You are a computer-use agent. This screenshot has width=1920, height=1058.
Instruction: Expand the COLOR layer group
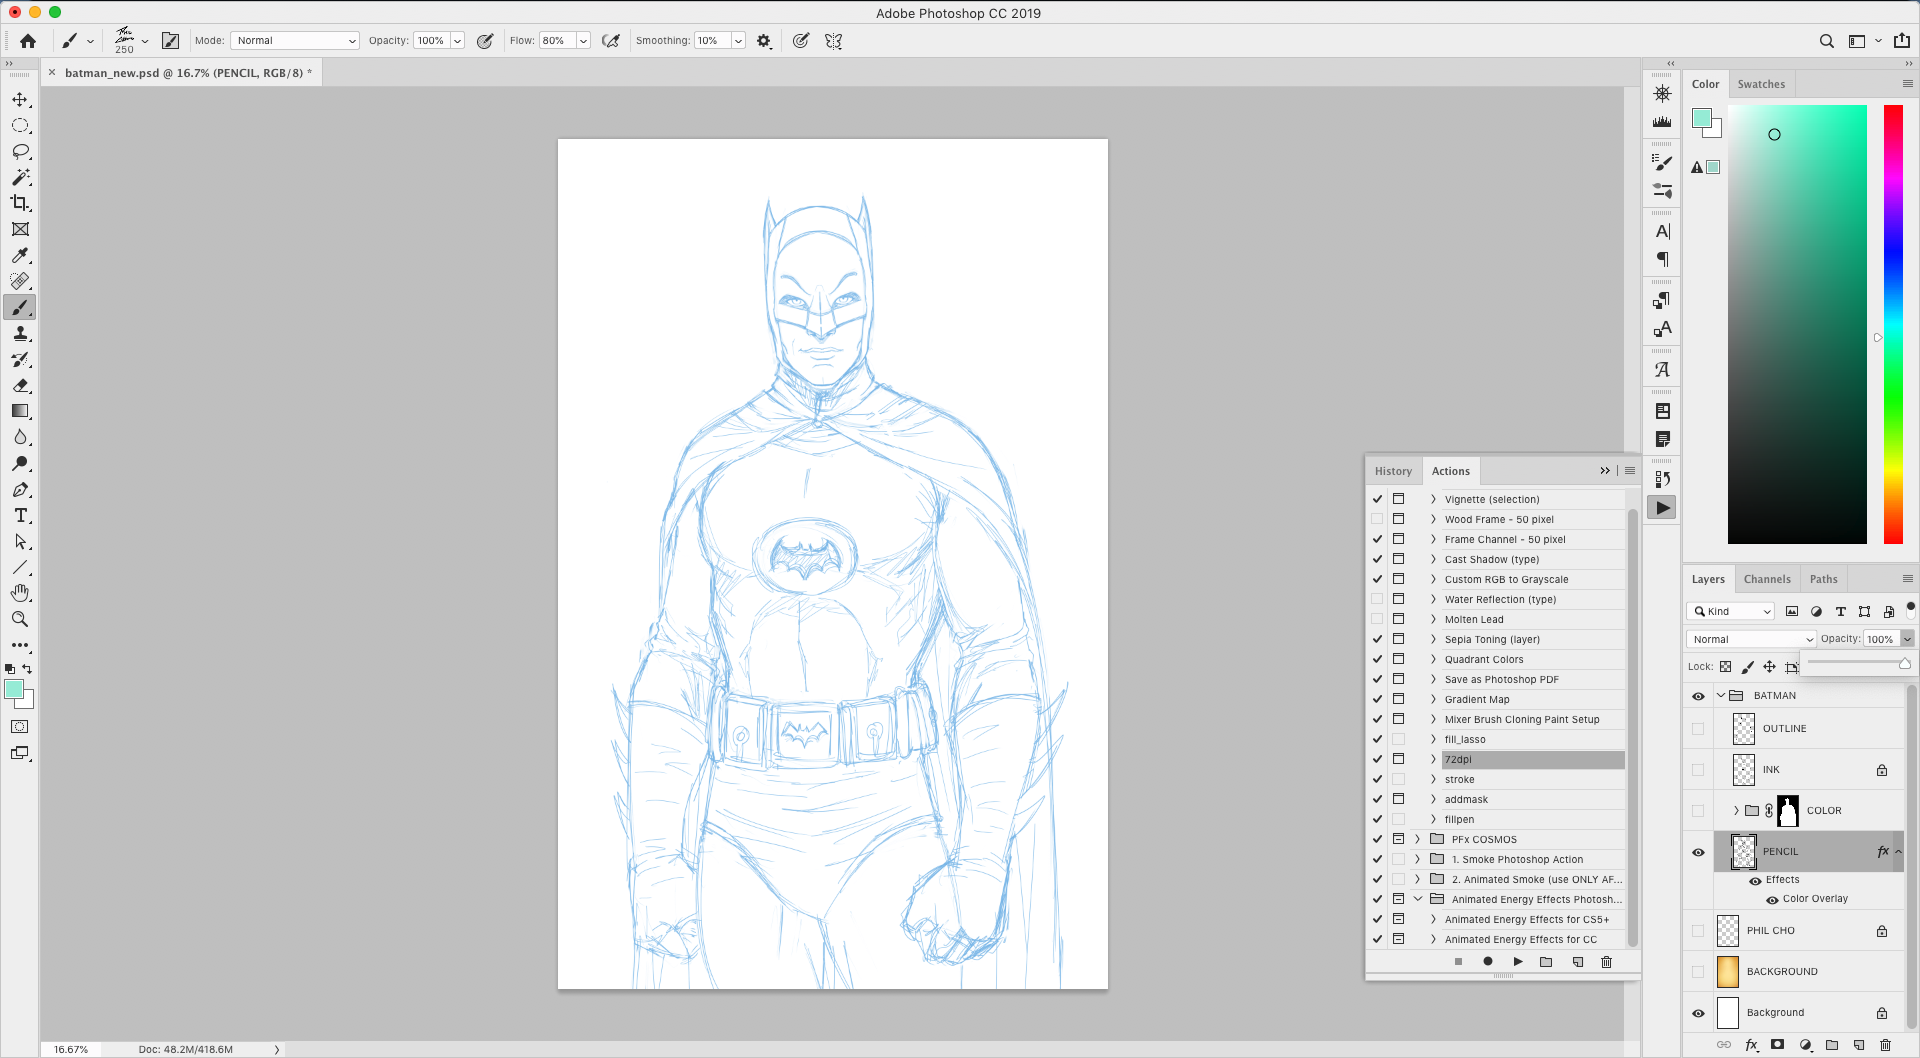pos(1736,811)
